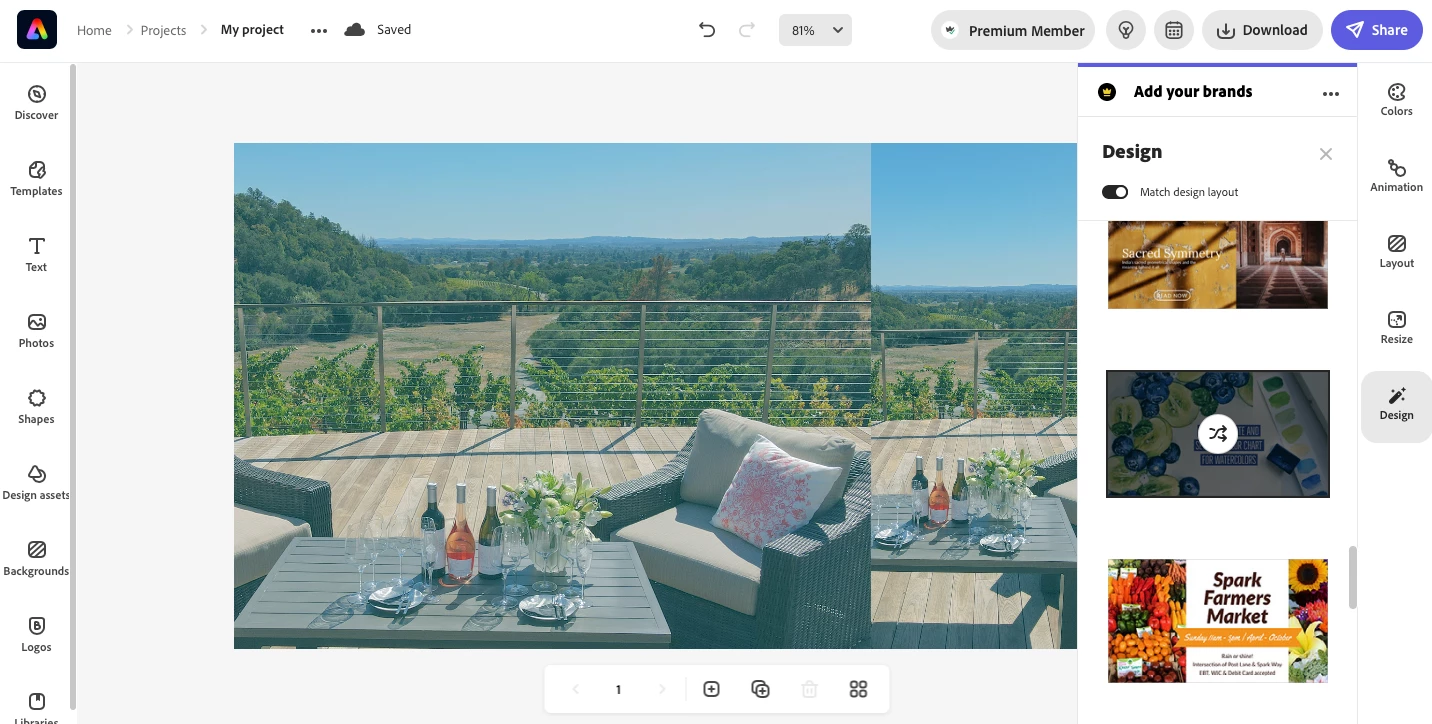This screenshot has height=724, width=1432.
Task: Go to the Projects breadcrumb
Action: coord(163,30)
